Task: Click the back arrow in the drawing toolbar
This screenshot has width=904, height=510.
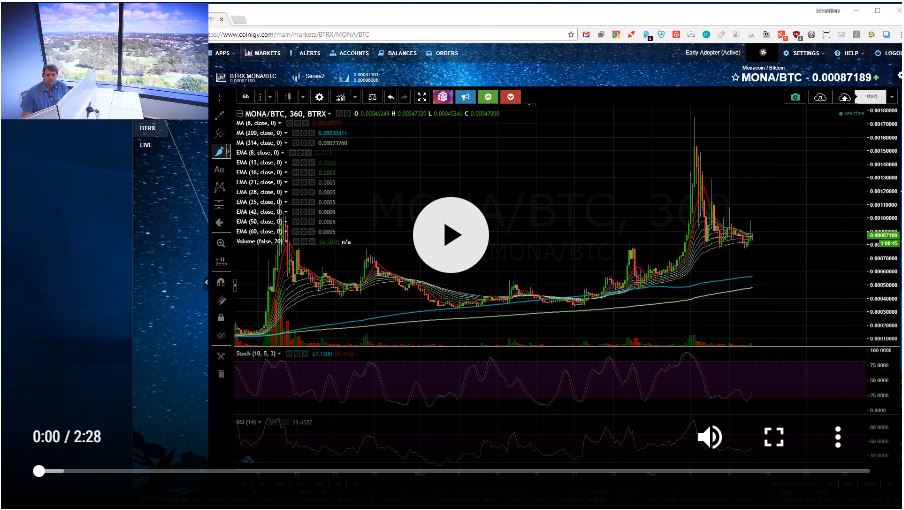Action: click(219, 222)
